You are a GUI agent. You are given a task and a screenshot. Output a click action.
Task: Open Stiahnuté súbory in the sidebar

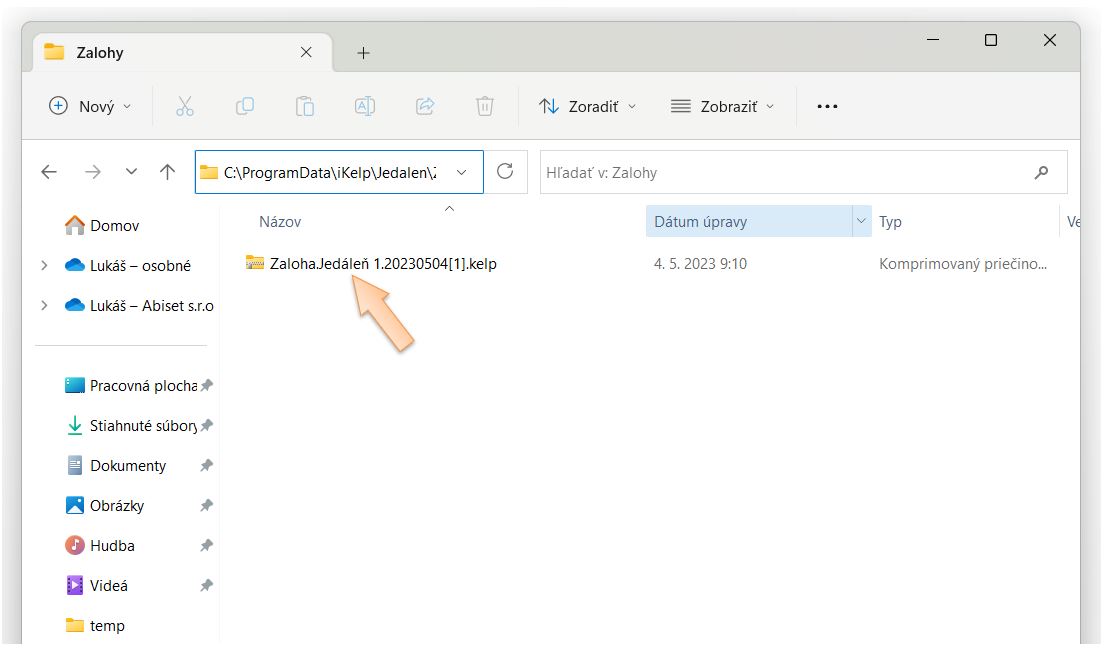(142, 426)
